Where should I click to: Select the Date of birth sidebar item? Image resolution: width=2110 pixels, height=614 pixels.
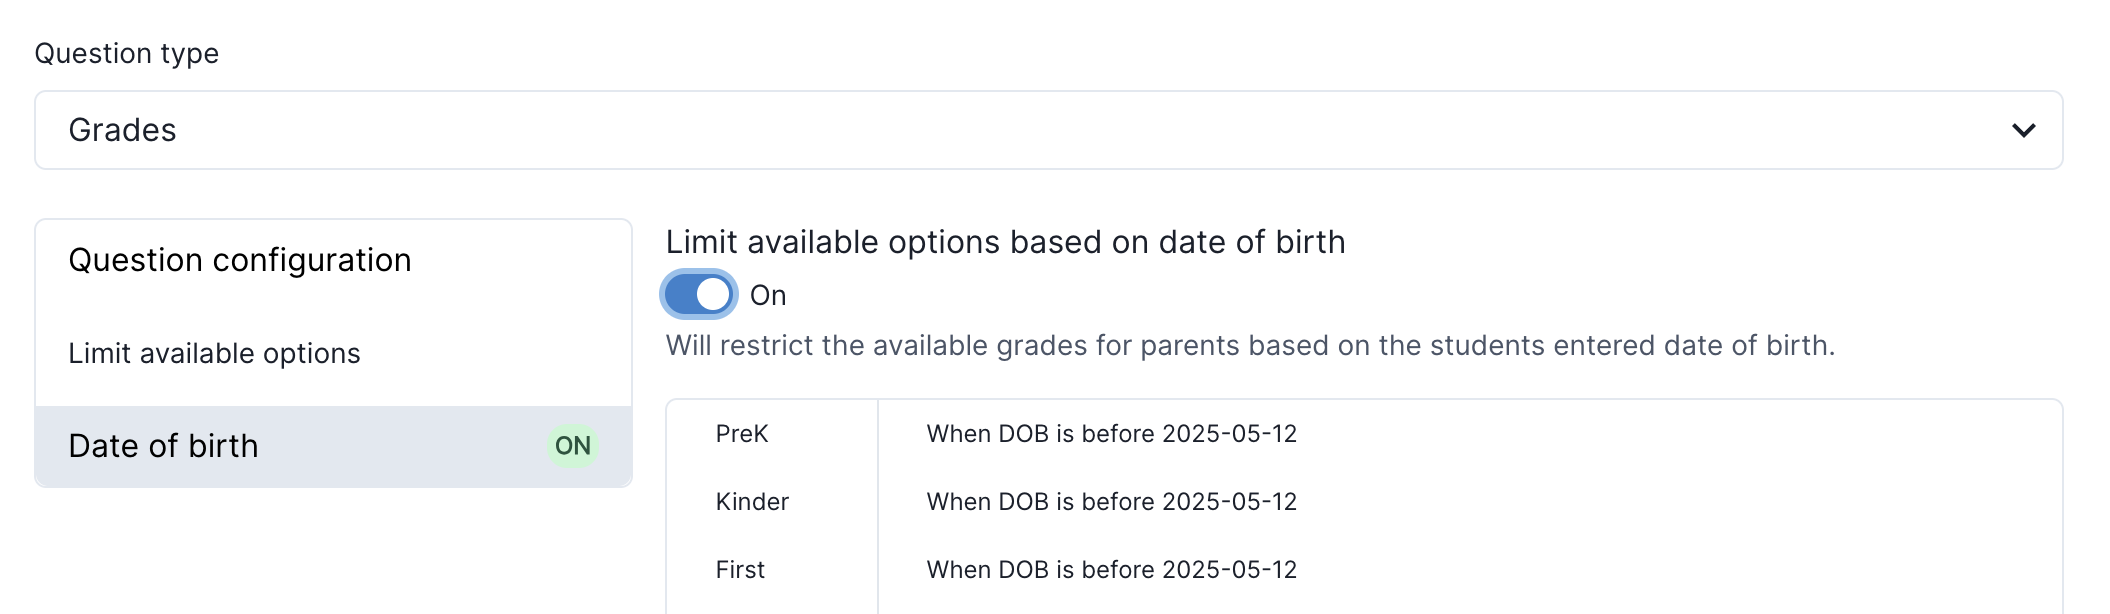[x=164, y=446]
